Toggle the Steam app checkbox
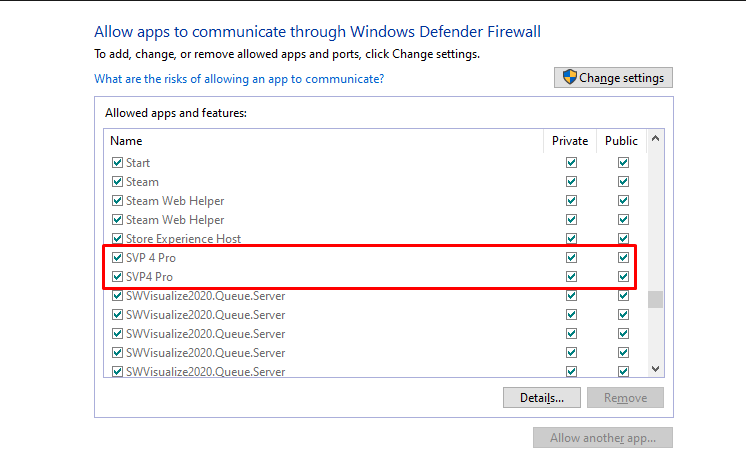Viewport: 746px width, 472px height. coord(117,182)
